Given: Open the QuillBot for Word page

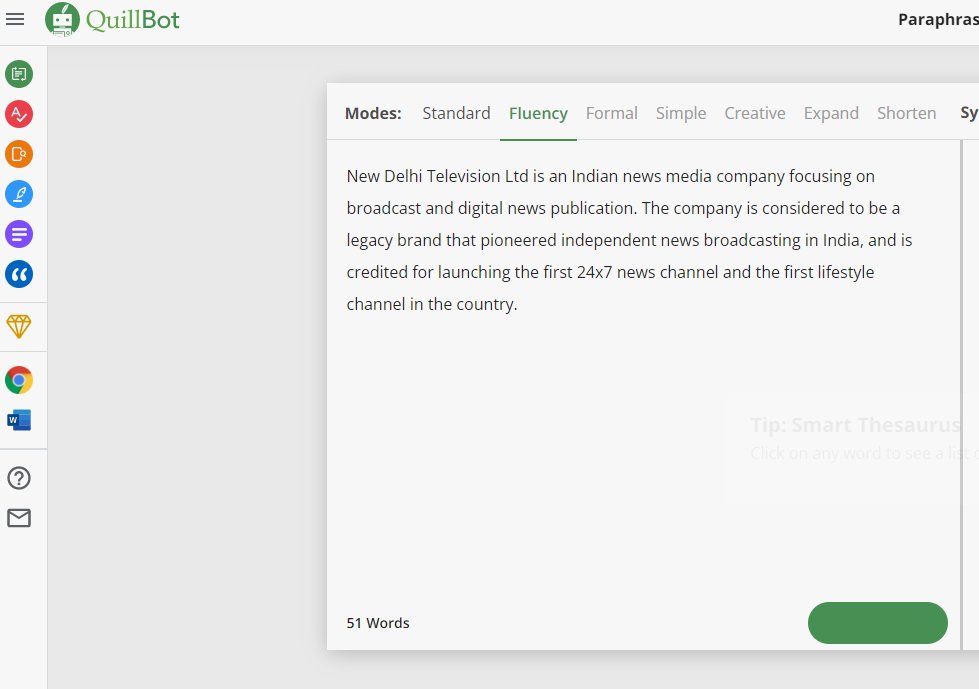Looking at the screenshot, I should (21, 419).
